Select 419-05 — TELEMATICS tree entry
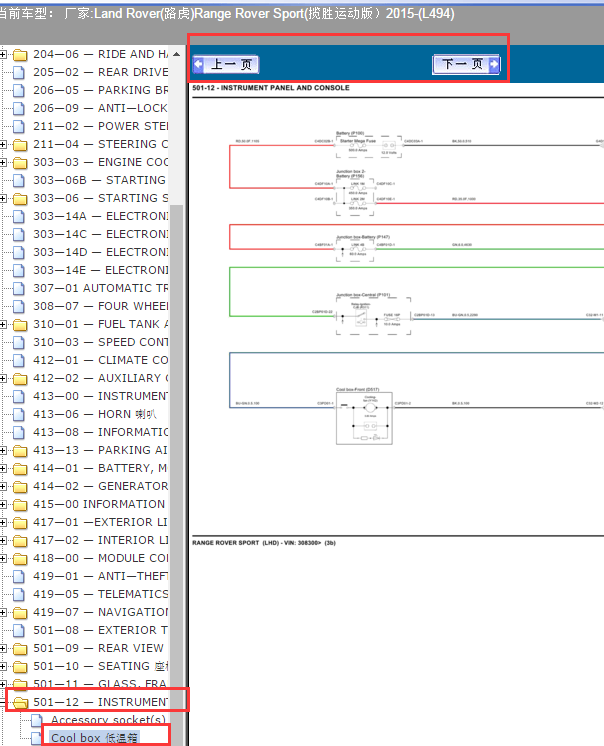This screenshot has height=746, width=604. click(100, 594)
